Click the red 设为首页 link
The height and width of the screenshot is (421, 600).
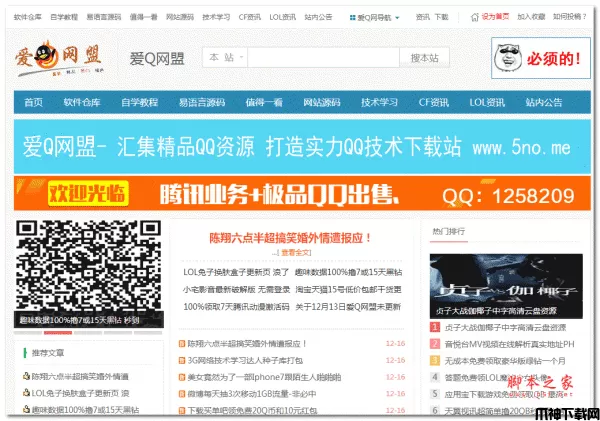pyautogui.click(x=495, y=17)
